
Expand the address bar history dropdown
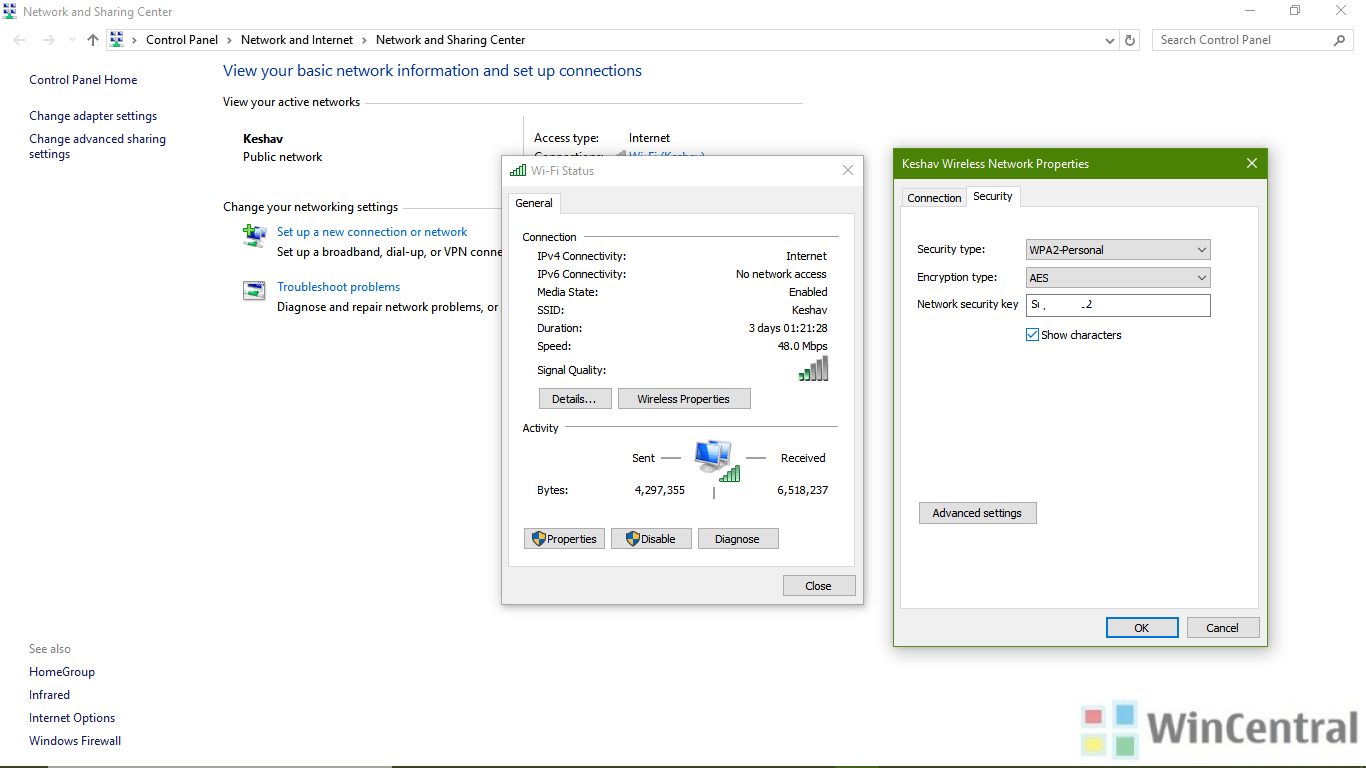(1110, 40)
